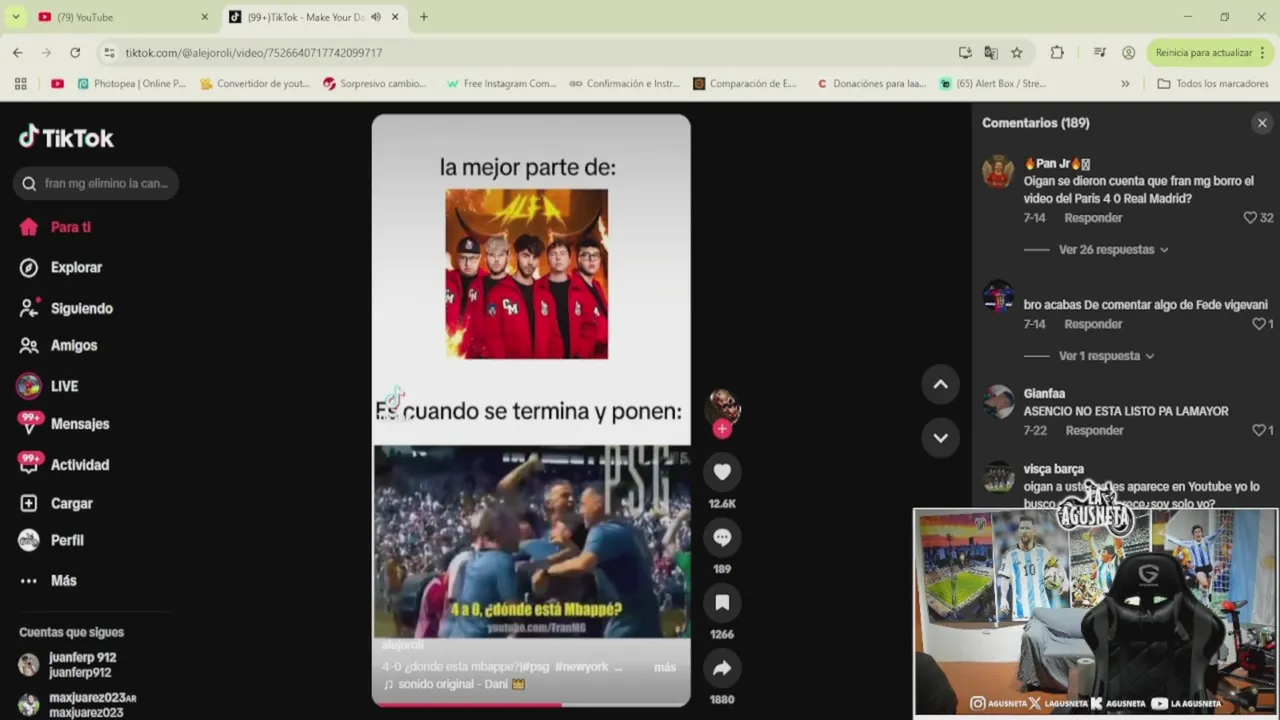
Task: Open the tab search dropdown
Action: 15,17
